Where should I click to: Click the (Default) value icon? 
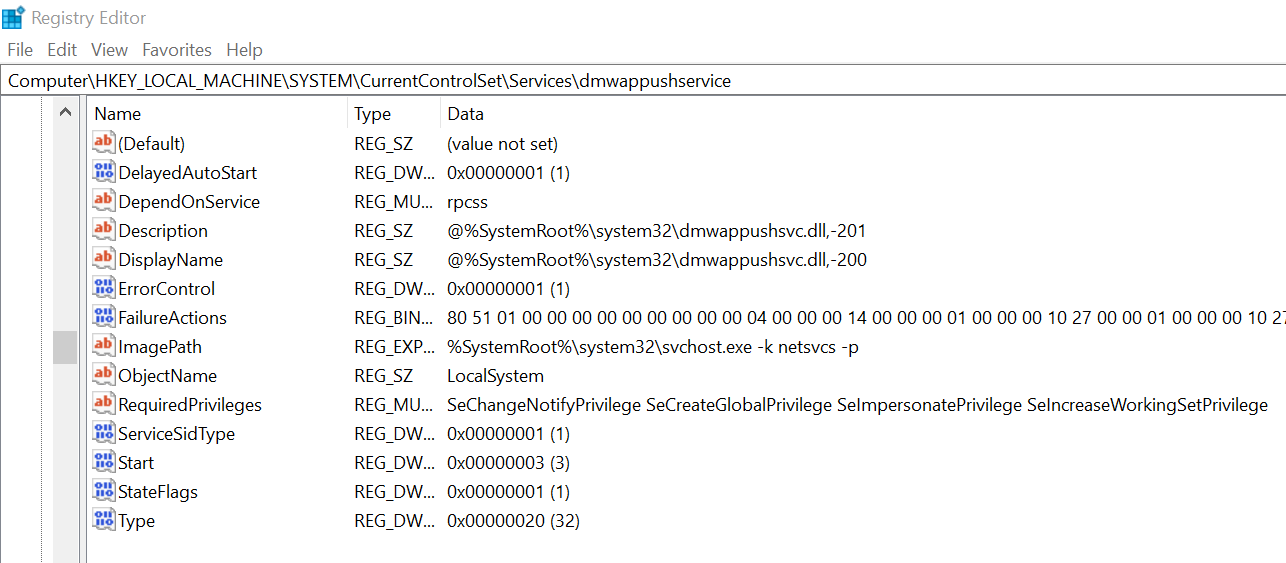[104, 143]
